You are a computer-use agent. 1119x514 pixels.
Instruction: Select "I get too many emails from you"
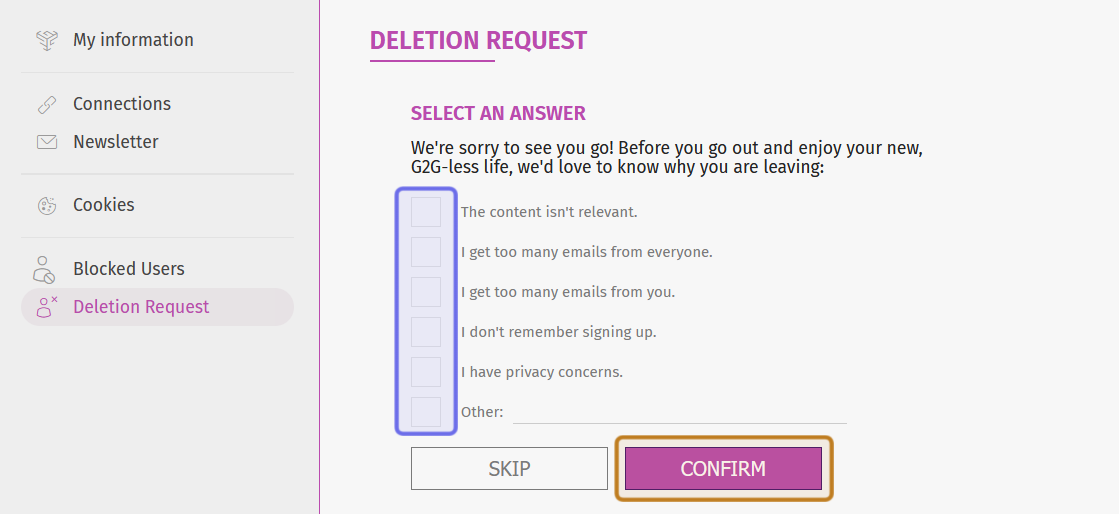click(426, 292)
